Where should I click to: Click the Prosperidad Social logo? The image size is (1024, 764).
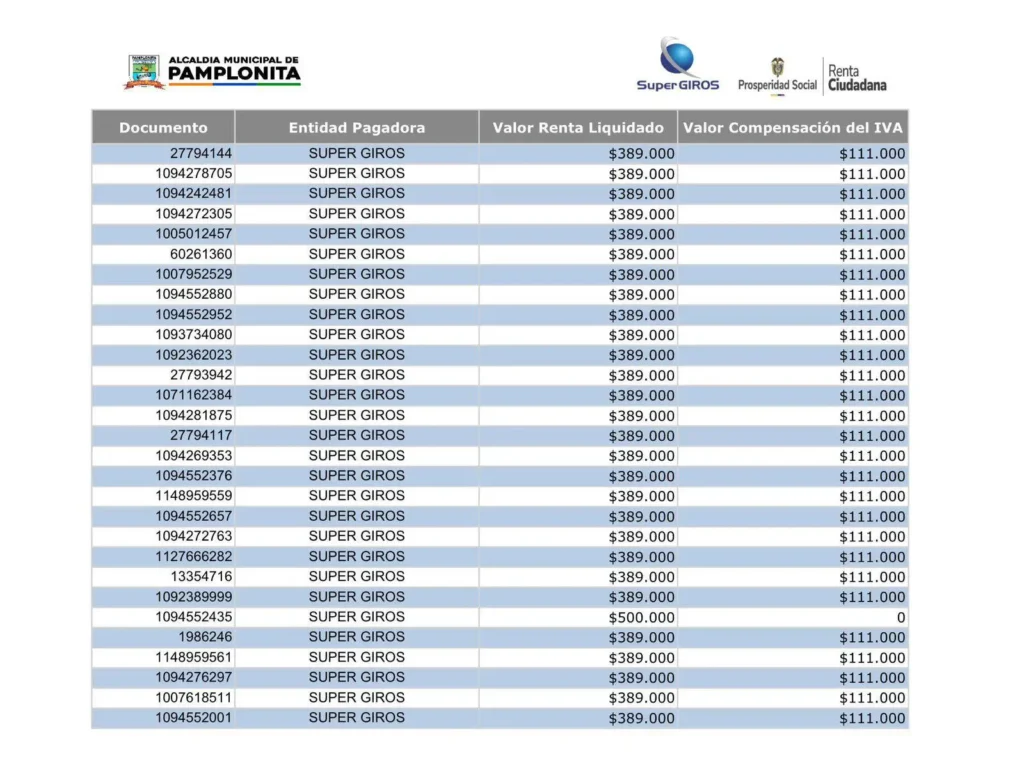coord(777,77)
